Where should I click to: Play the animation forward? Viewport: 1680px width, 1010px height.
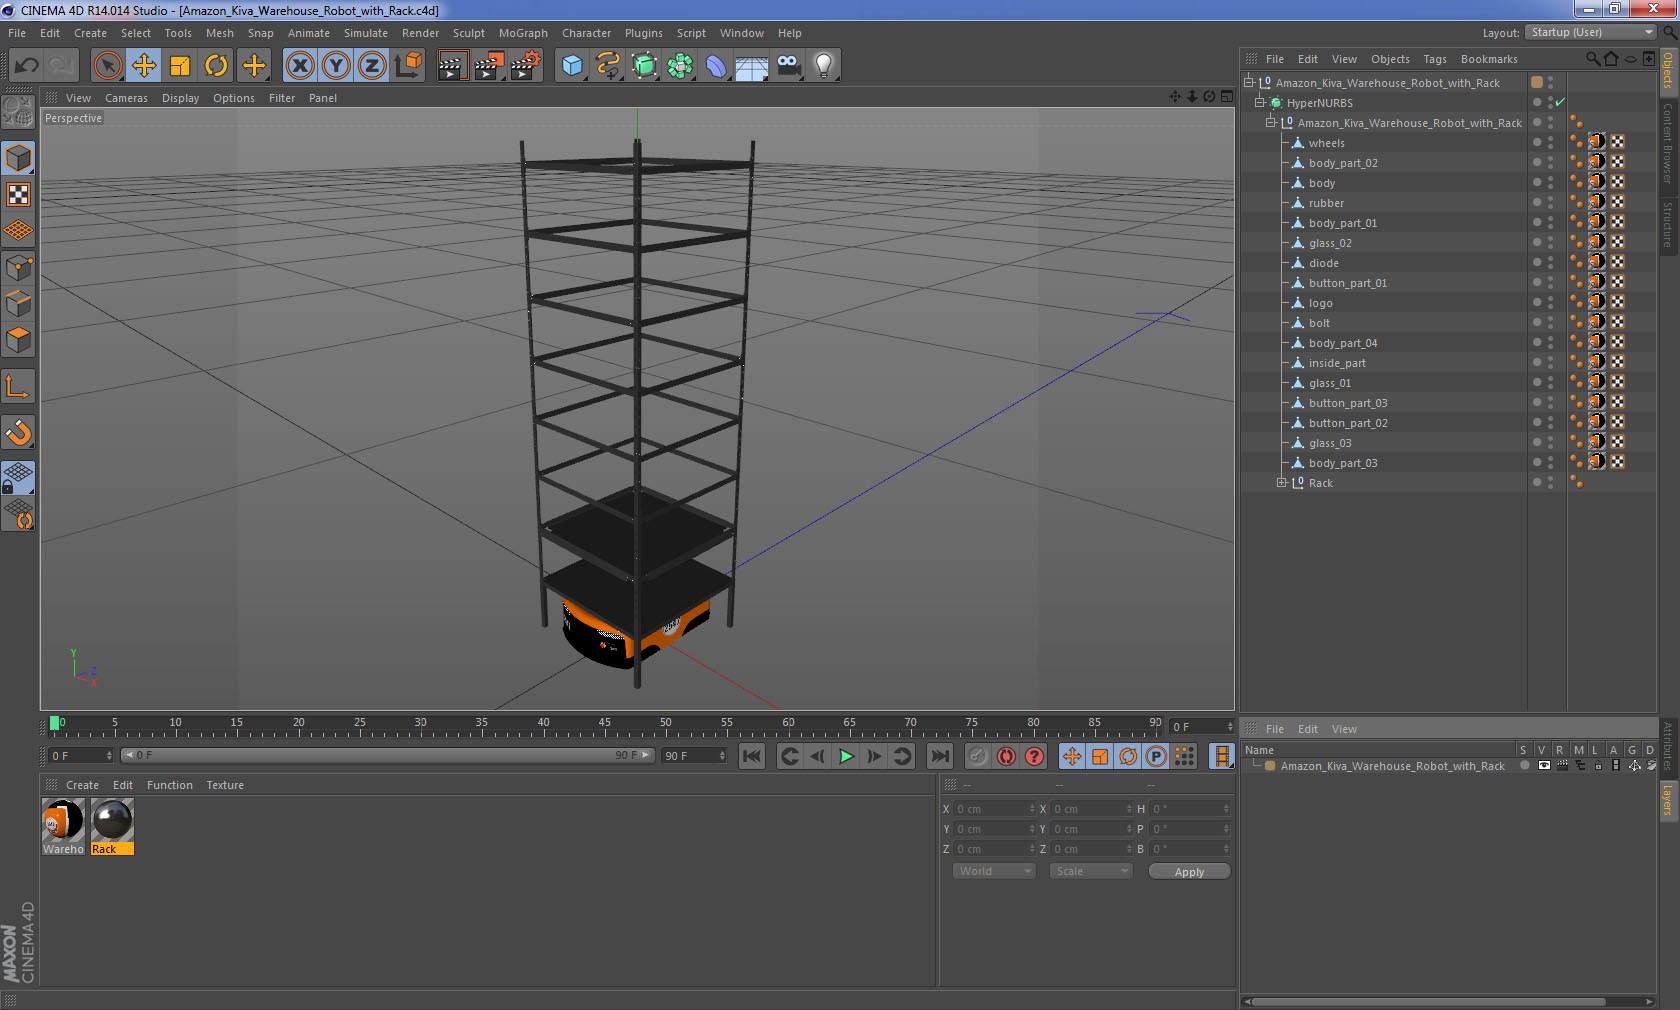pos(846,756)
